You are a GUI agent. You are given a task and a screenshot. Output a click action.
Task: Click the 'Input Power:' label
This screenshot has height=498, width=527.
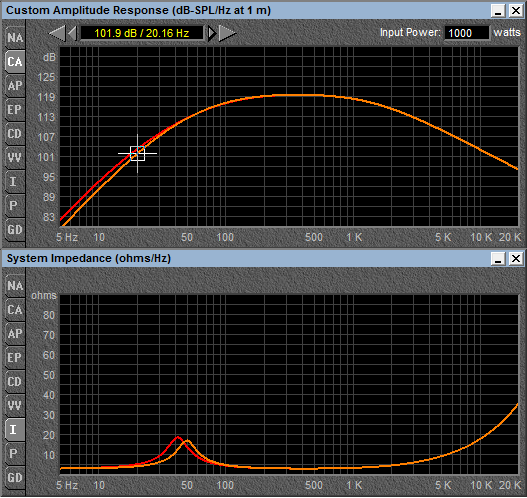coord(410,33)
